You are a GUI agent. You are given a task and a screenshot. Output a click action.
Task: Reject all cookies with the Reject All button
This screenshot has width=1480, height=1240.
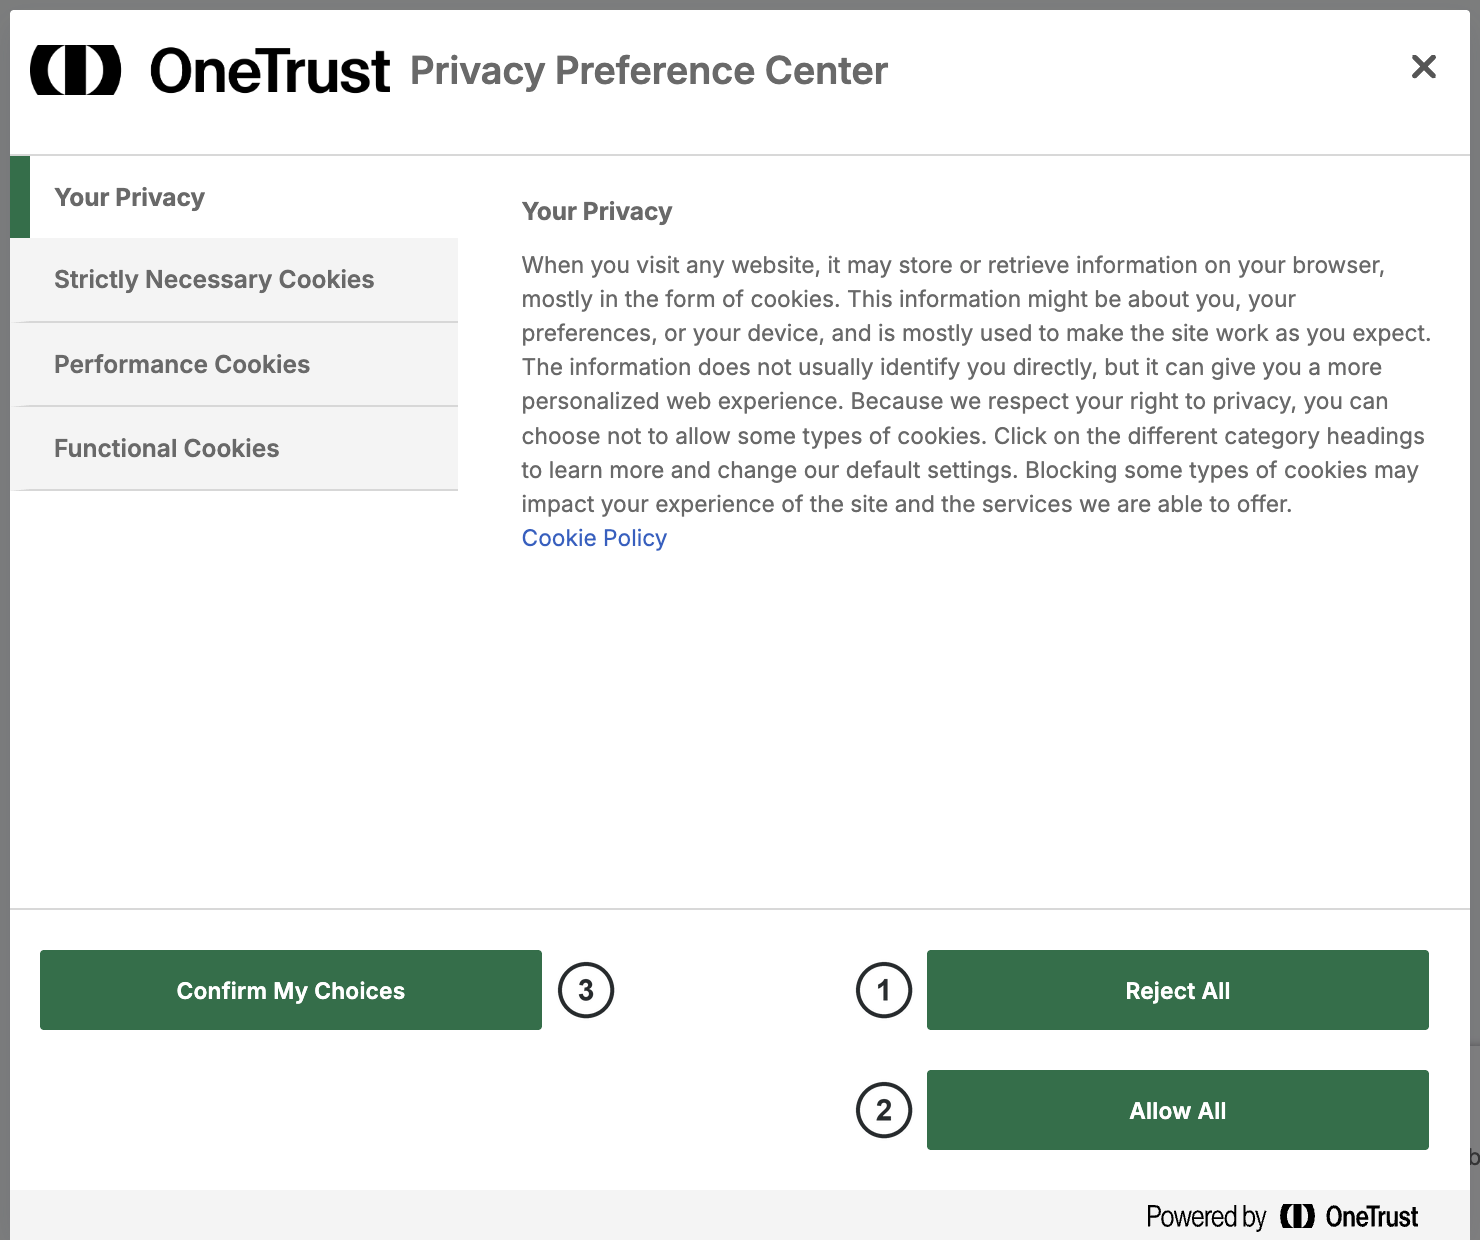pyautogui.click(x=1178, y=990)
